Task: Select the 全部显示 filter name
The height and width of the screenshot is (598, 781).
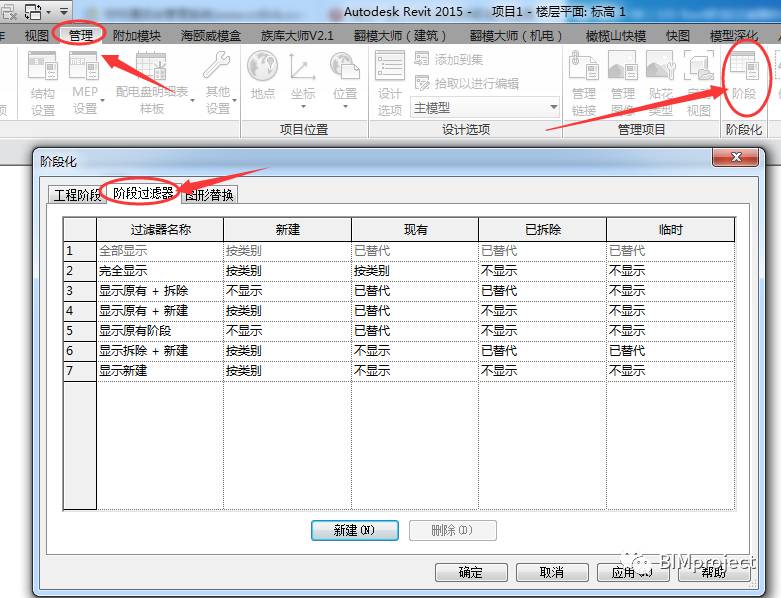Action: coord(160,251)
